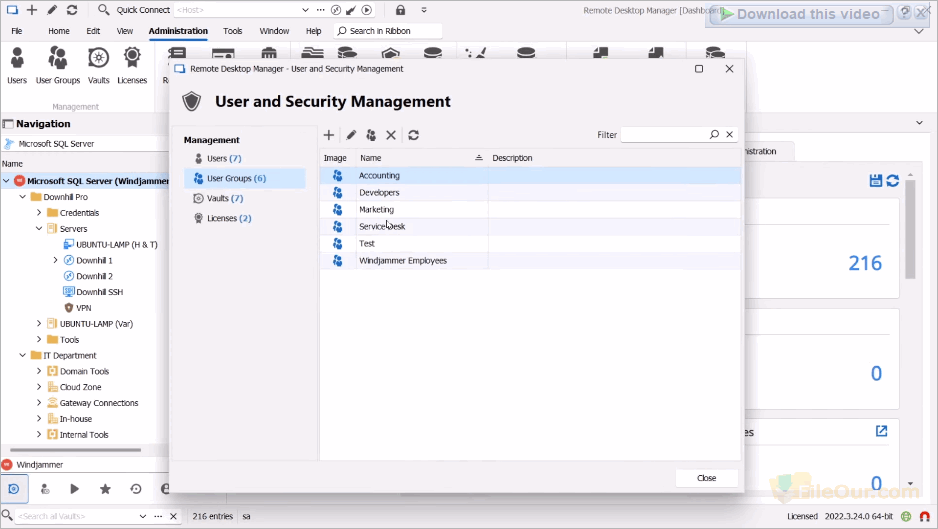The image size is (938, 529).
Task: Collapse the Microsoft SQL Server root node
Action: point(6,180)
